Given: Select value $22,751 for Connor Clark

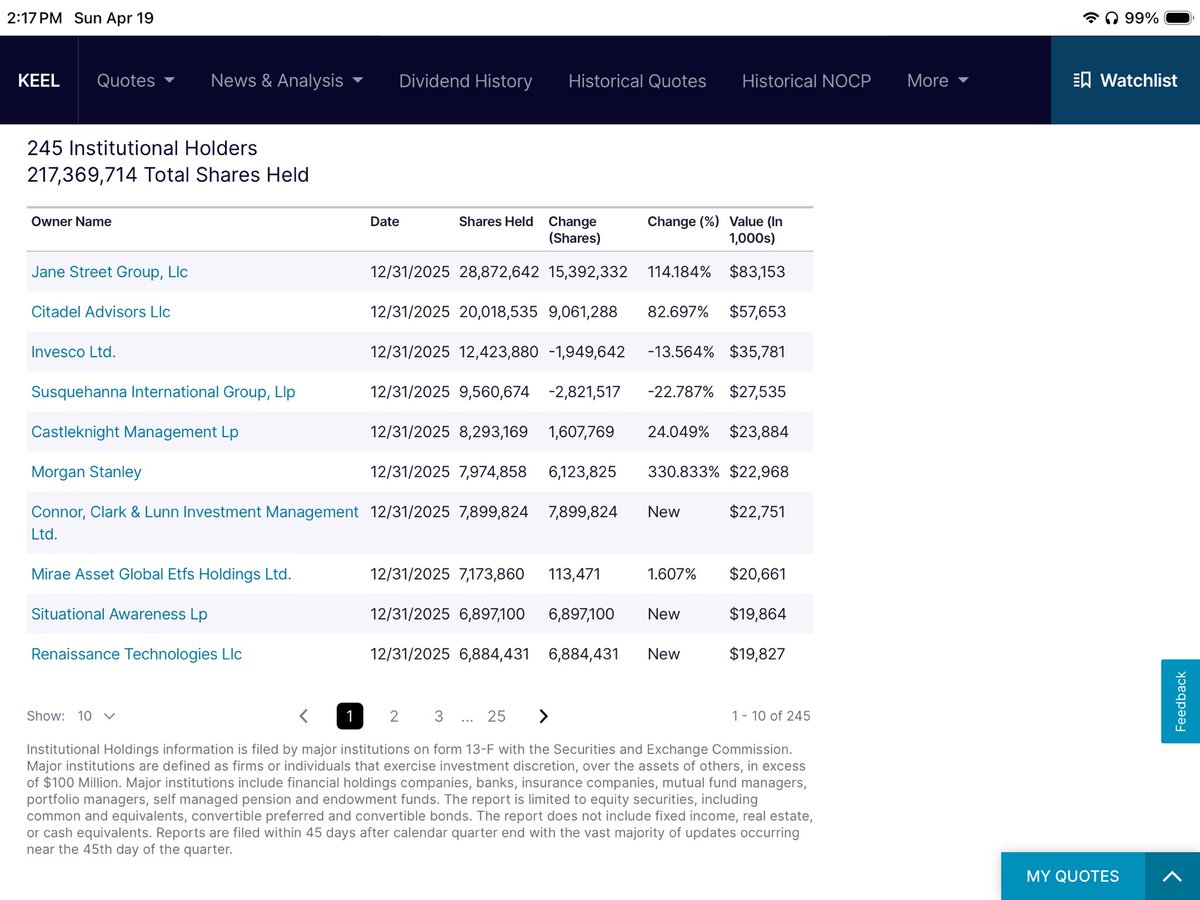Looking at the screenshot, I should [757, 512].
